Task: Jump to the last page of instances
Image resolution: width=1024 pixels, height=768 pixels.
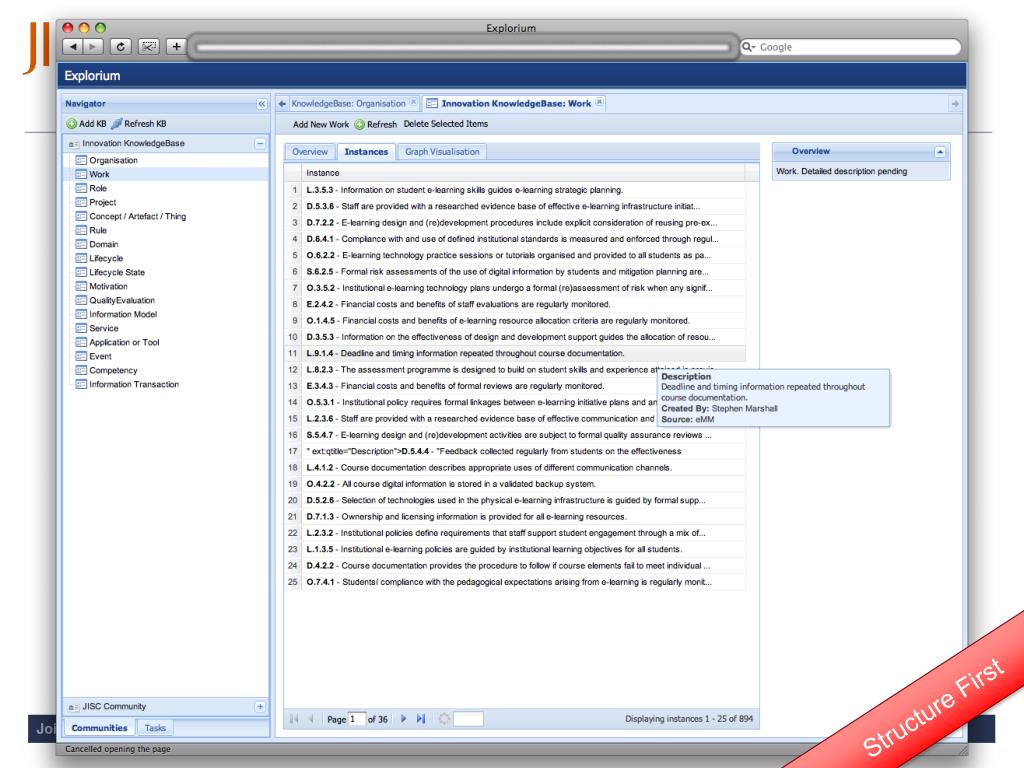Action: tap(421, 718)
